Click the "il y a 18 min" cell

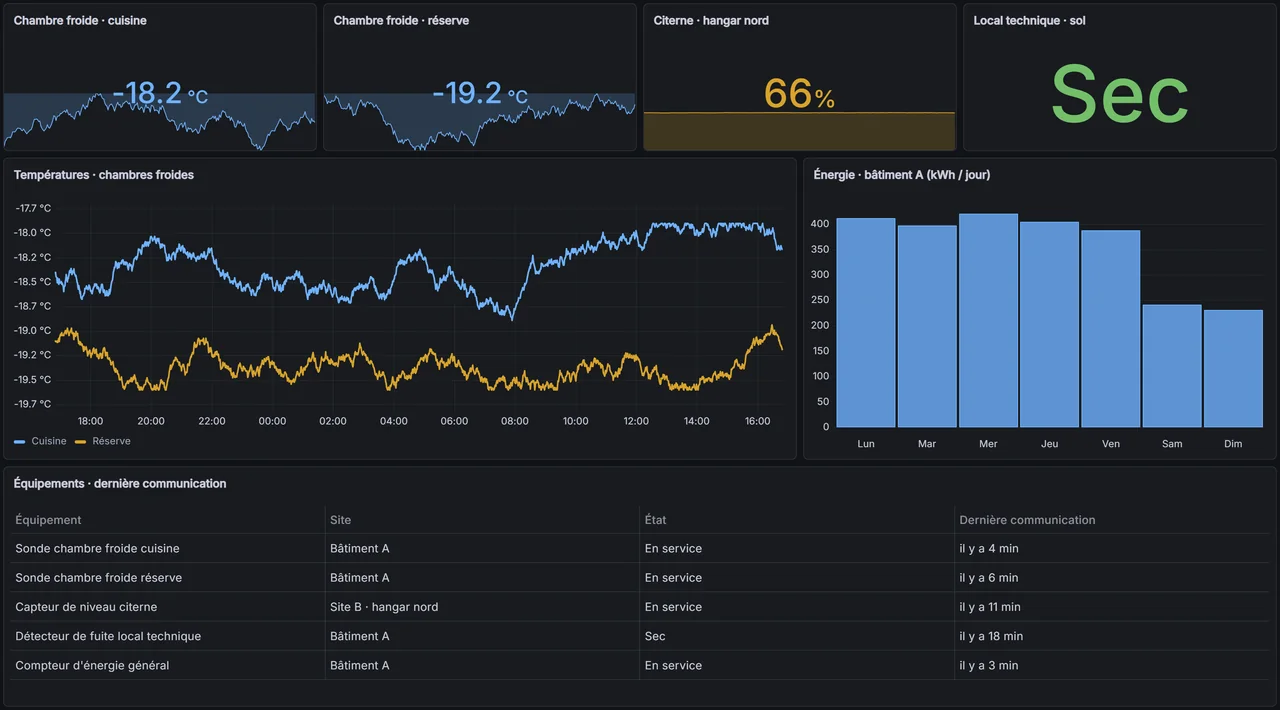click(x=1112, y=636)
